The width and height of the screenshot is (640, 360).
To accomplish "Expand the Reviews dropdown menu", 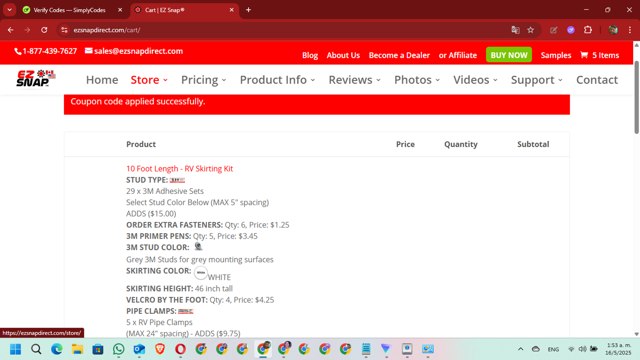I will point(354,80).
